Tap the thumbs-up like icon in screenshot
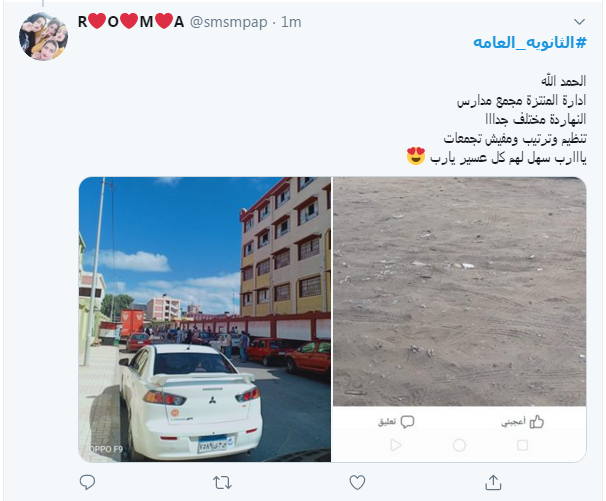This screenshot has width=606, height=501. (x=537, y=422)
